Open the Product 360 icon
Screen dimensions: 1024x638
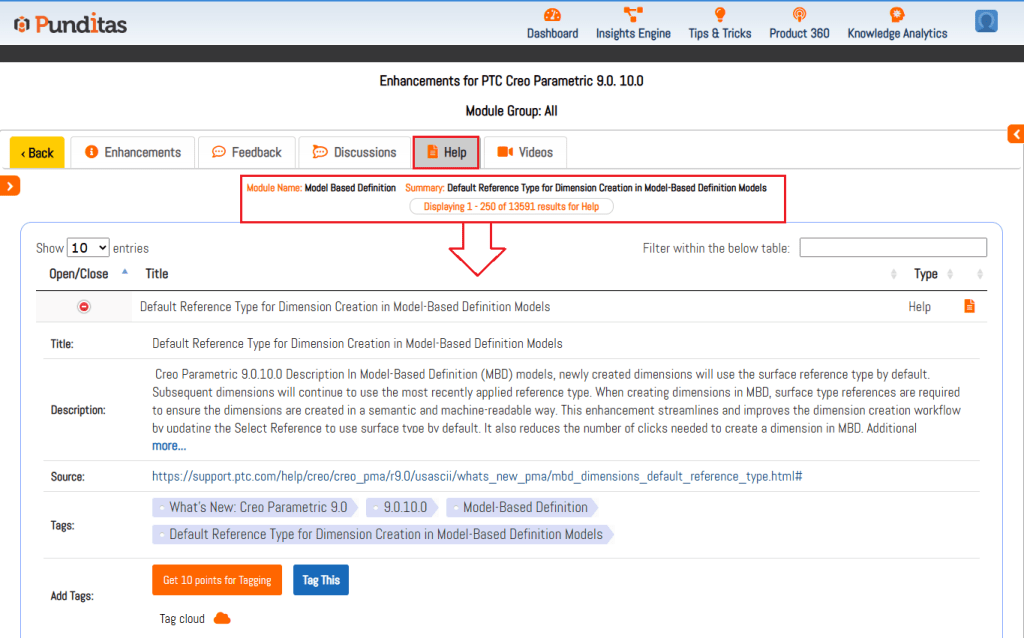click(x=799, y=15)
